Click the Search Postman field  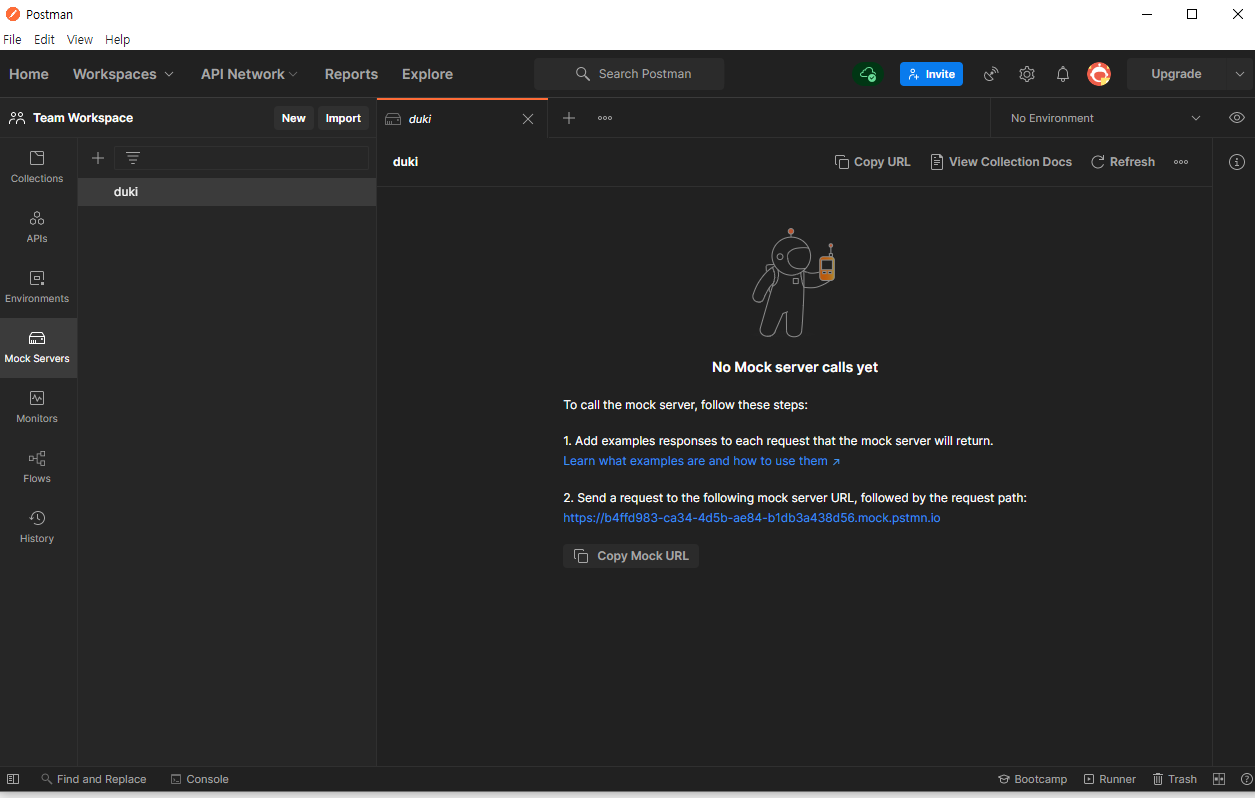629,74
